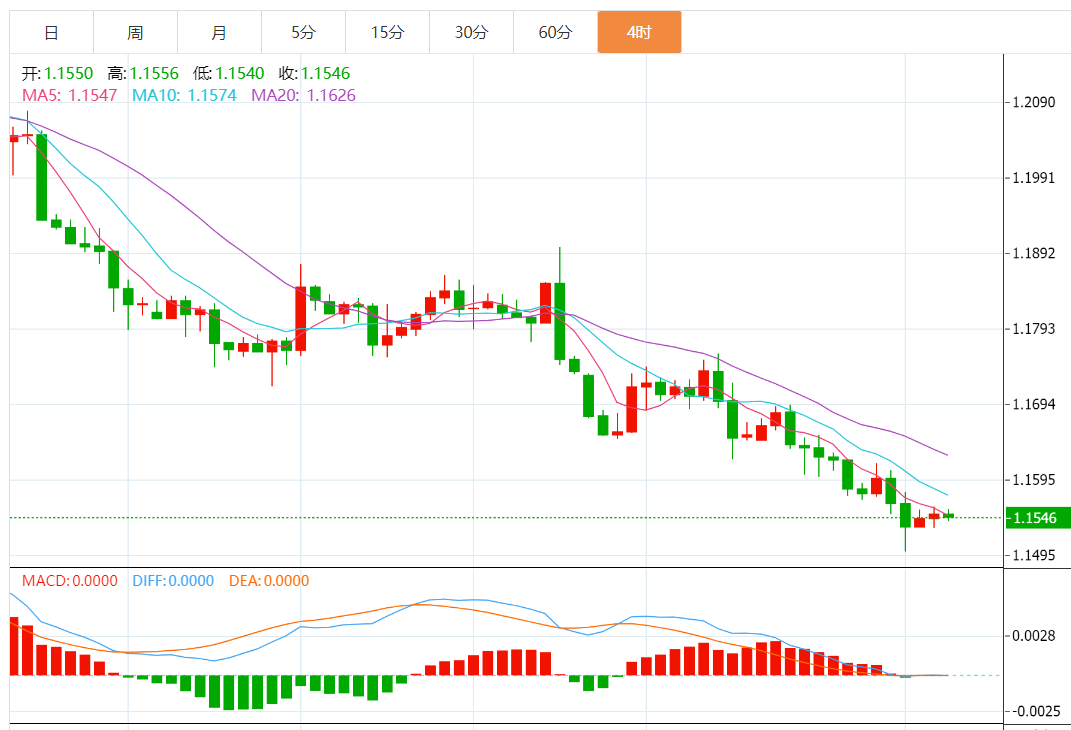The height and width of the screenshot is (730, 1071).
Task: Click the 高:1.1556 high price text
Action: (x=143, y=73)
